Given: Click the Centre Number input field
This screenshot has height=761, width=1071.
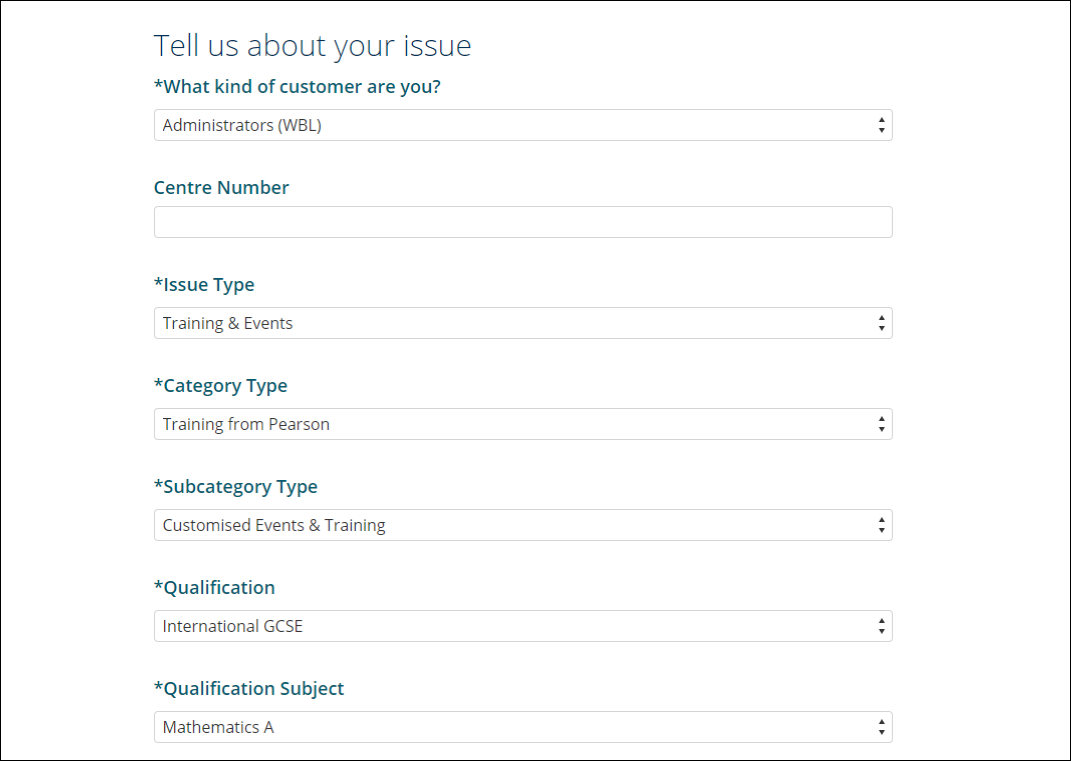Looking at the screenshot, I should coord(522,221).
